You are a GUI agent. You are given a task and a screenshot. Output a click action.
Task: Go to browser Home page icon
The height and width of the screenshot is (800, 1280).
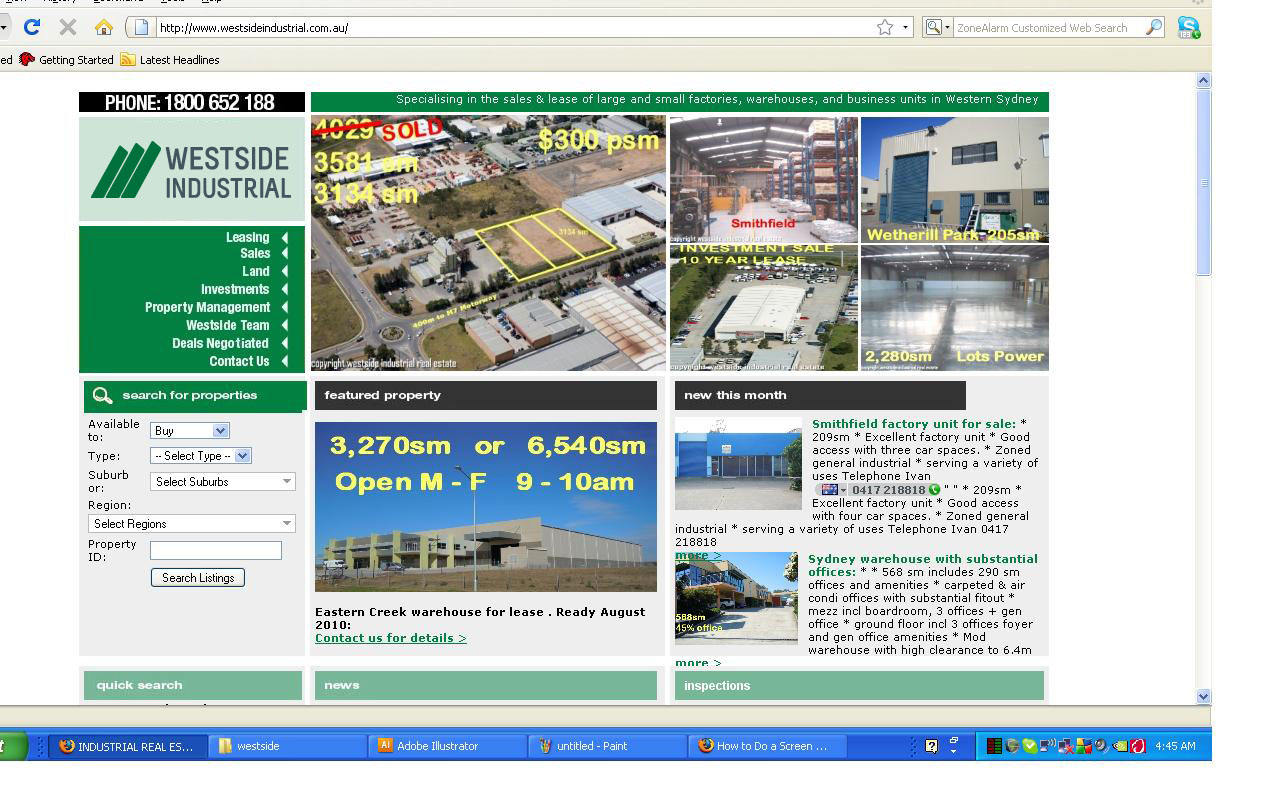coord(104,27)
